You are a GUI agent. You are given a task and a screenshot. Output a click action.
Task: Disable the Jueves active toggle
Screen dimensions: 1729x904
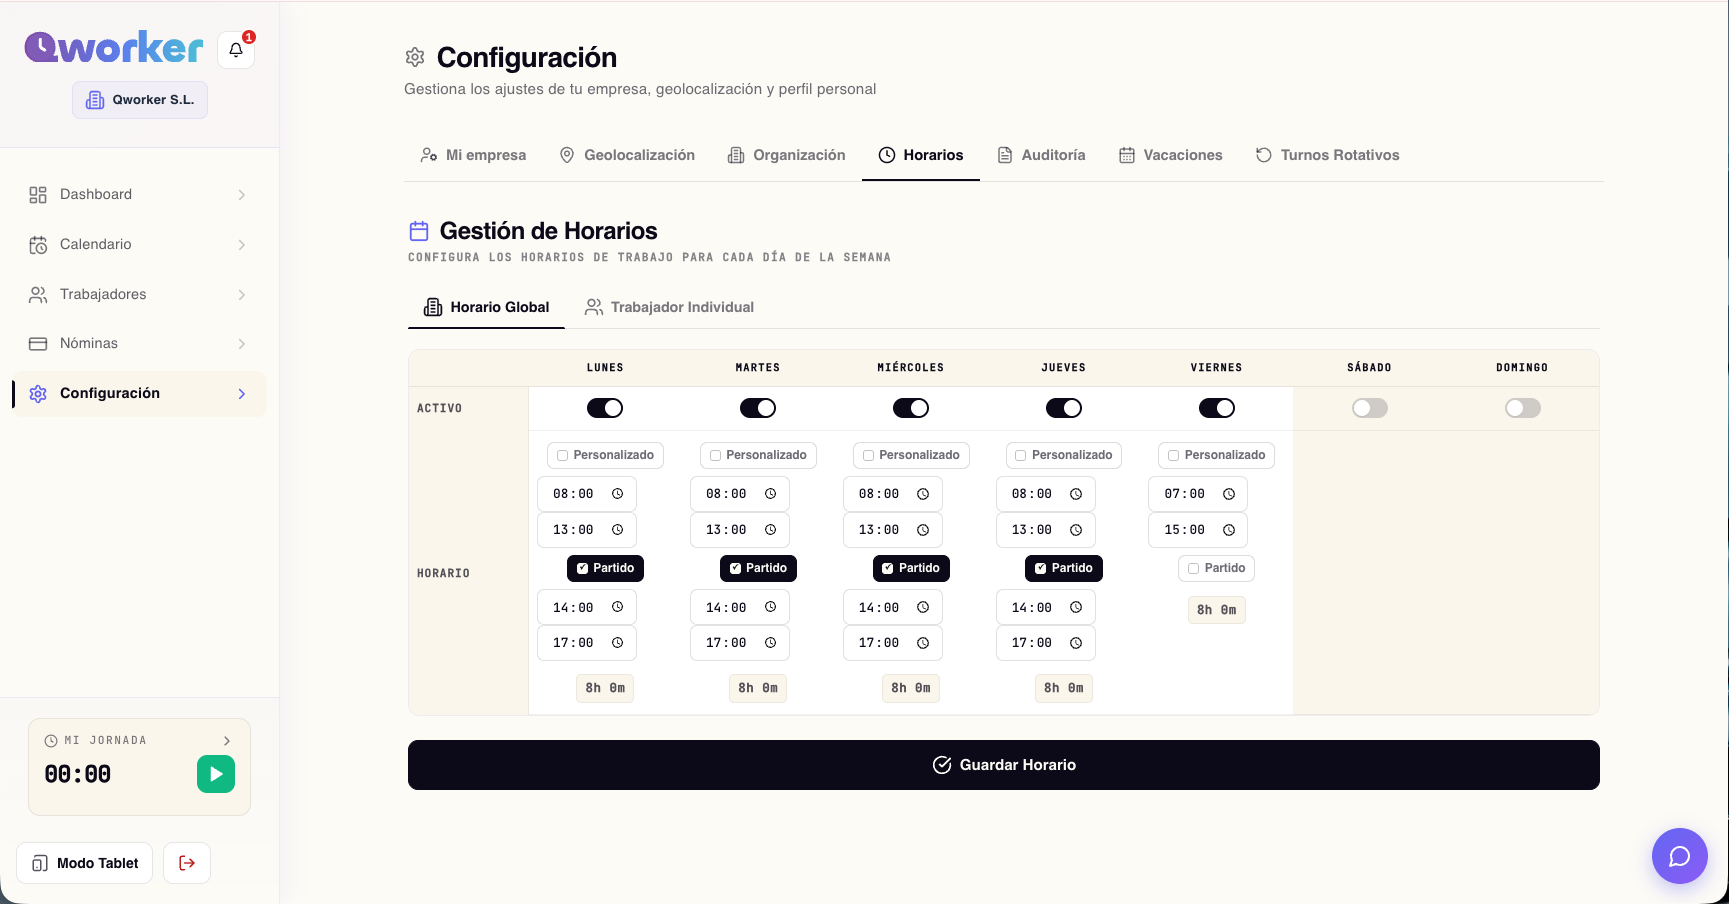point(1064,408)
